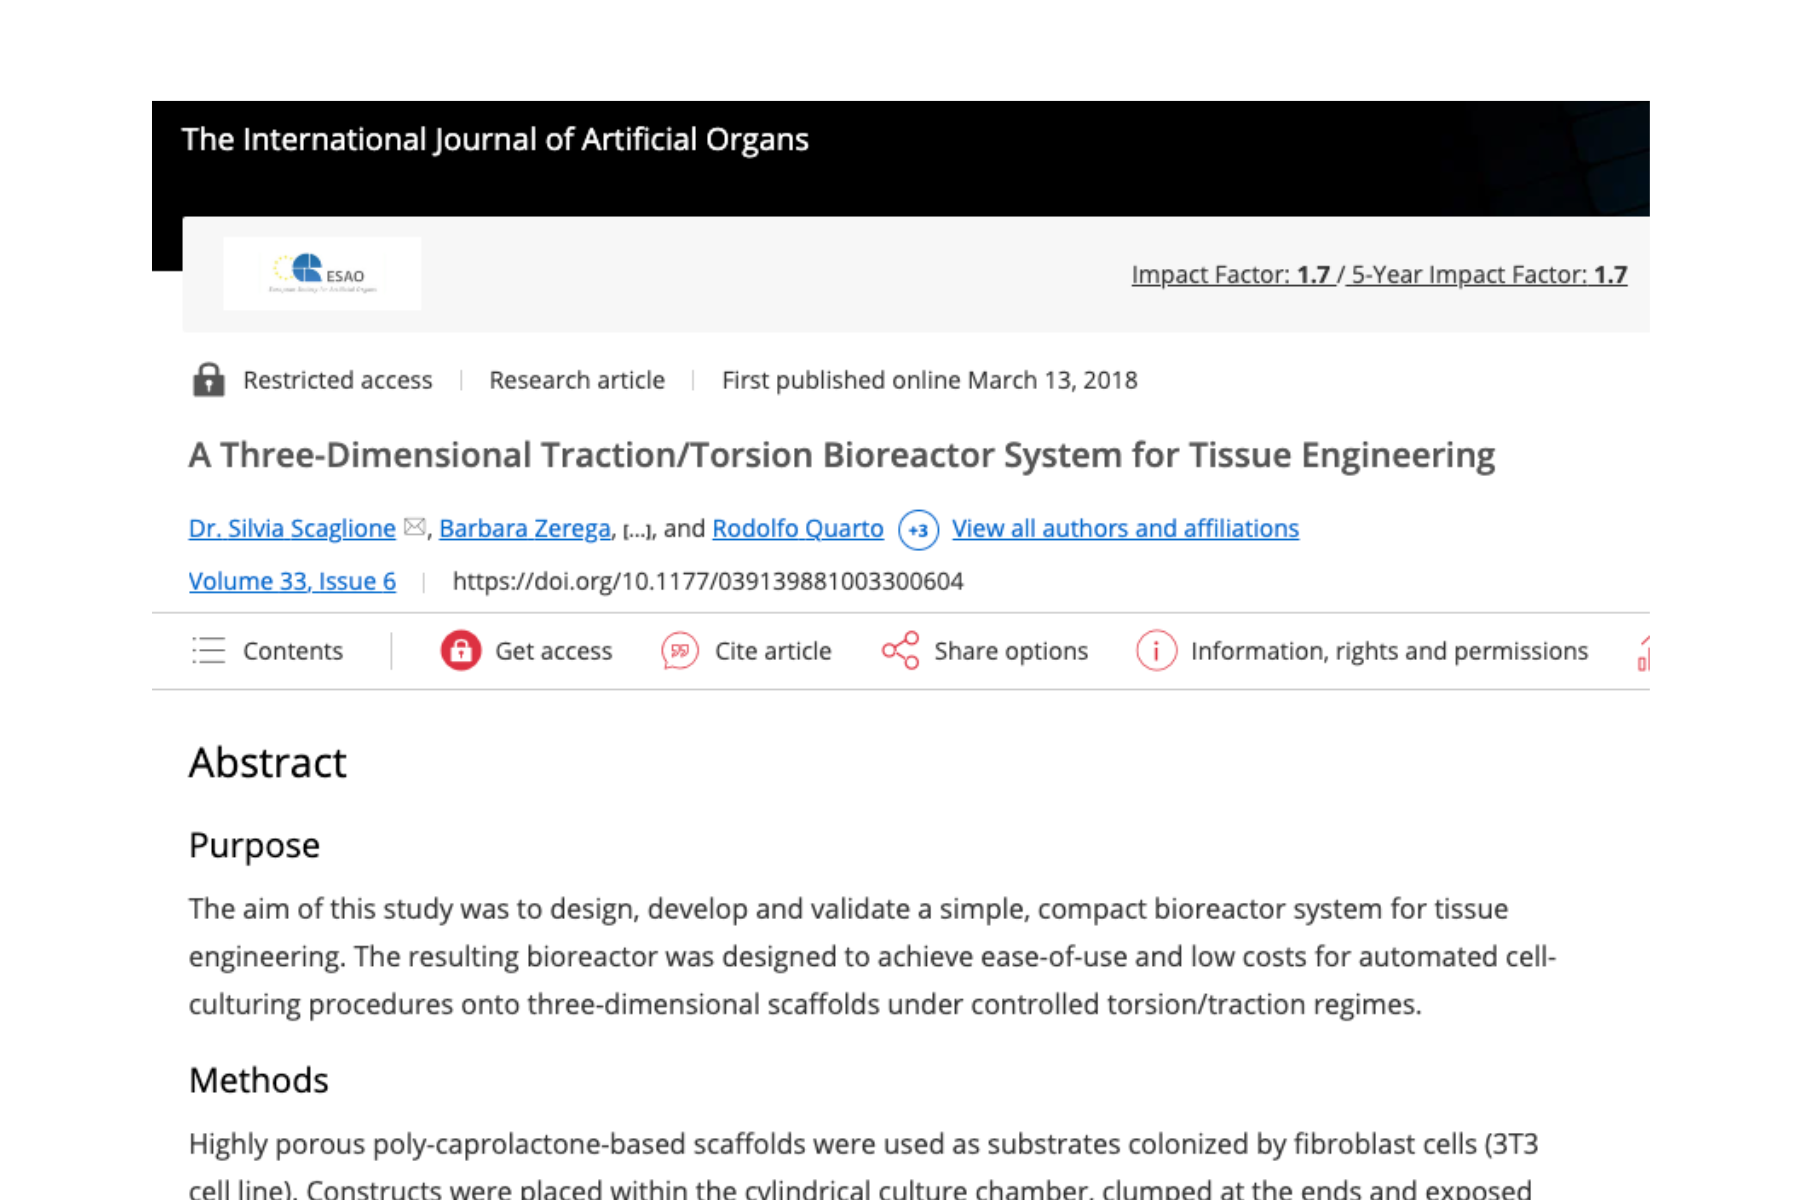1800x1200 pixels.
Task: Click the Methods subheading
Action: point(259,1080)
